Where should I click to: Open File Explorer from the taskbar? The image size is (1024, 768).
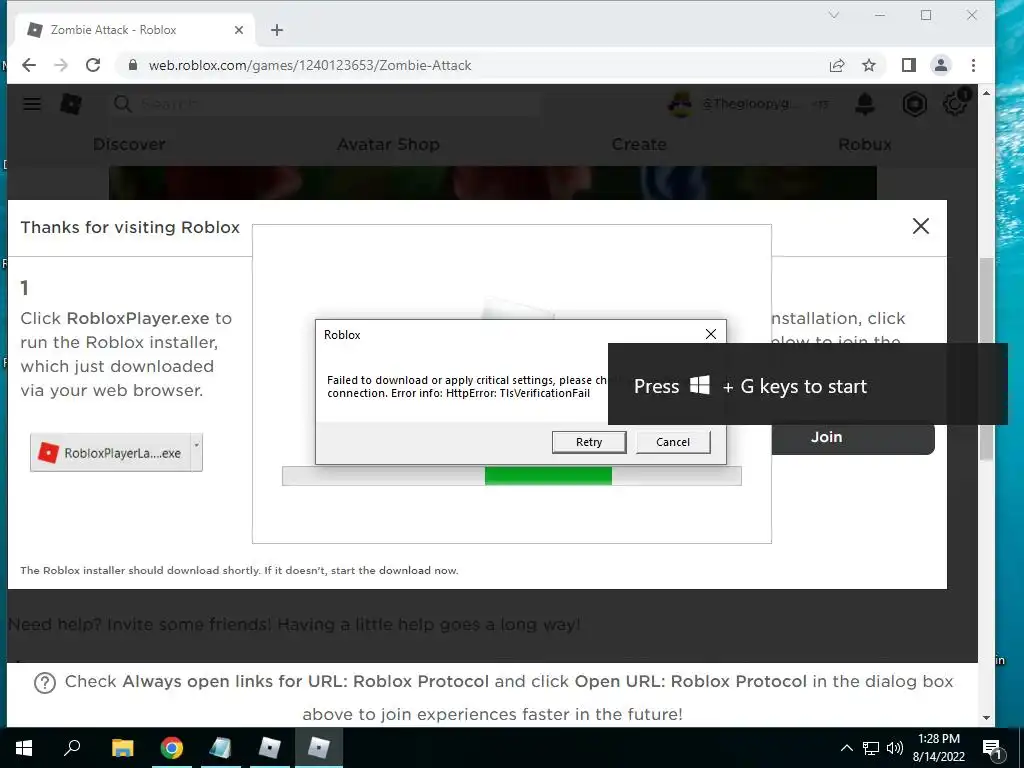(122, 748)
